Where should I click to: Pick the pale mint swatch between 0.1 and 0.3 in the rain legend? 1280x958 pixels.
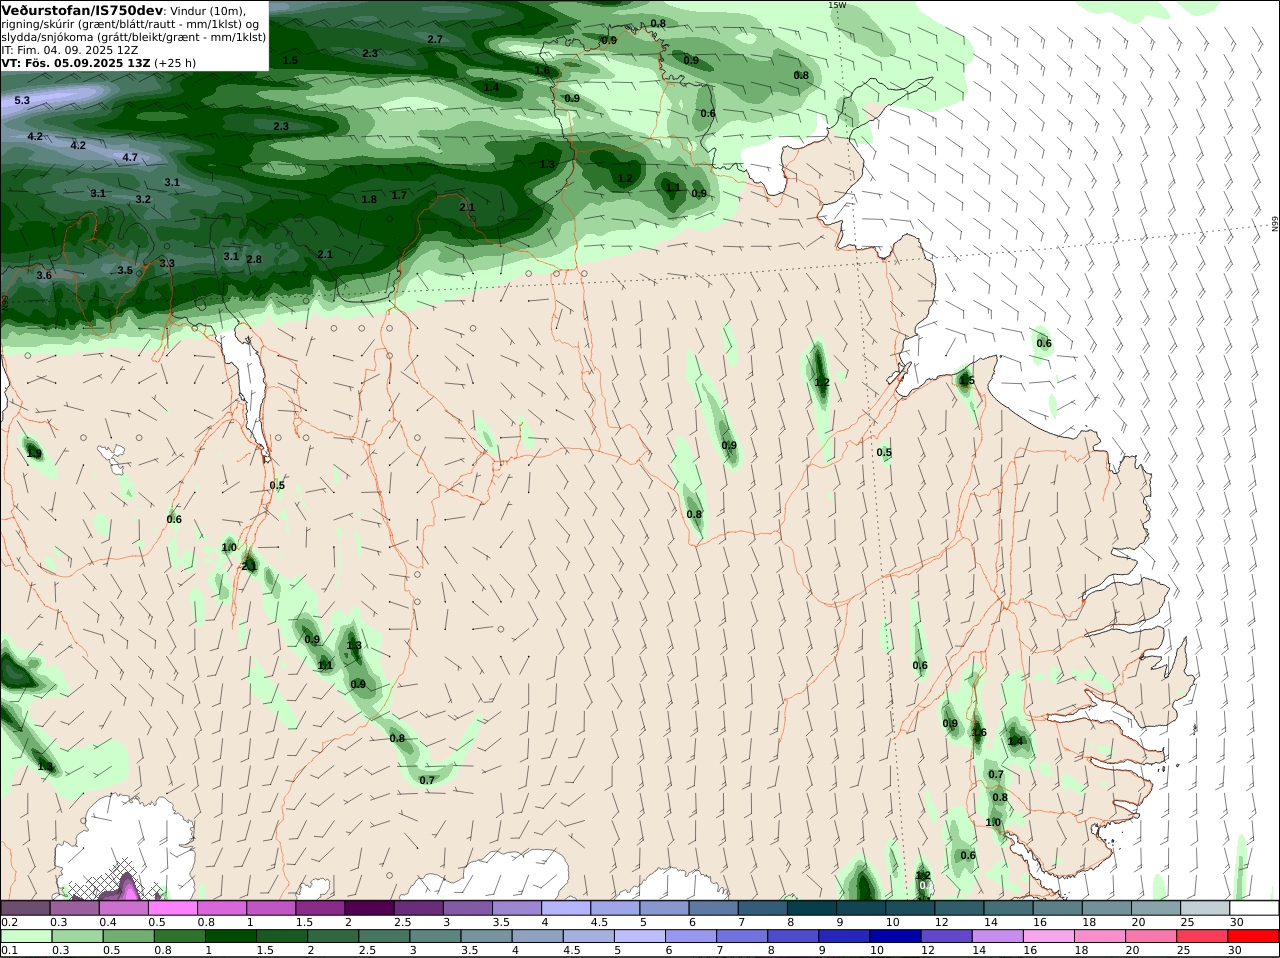[x=27, y=935]
